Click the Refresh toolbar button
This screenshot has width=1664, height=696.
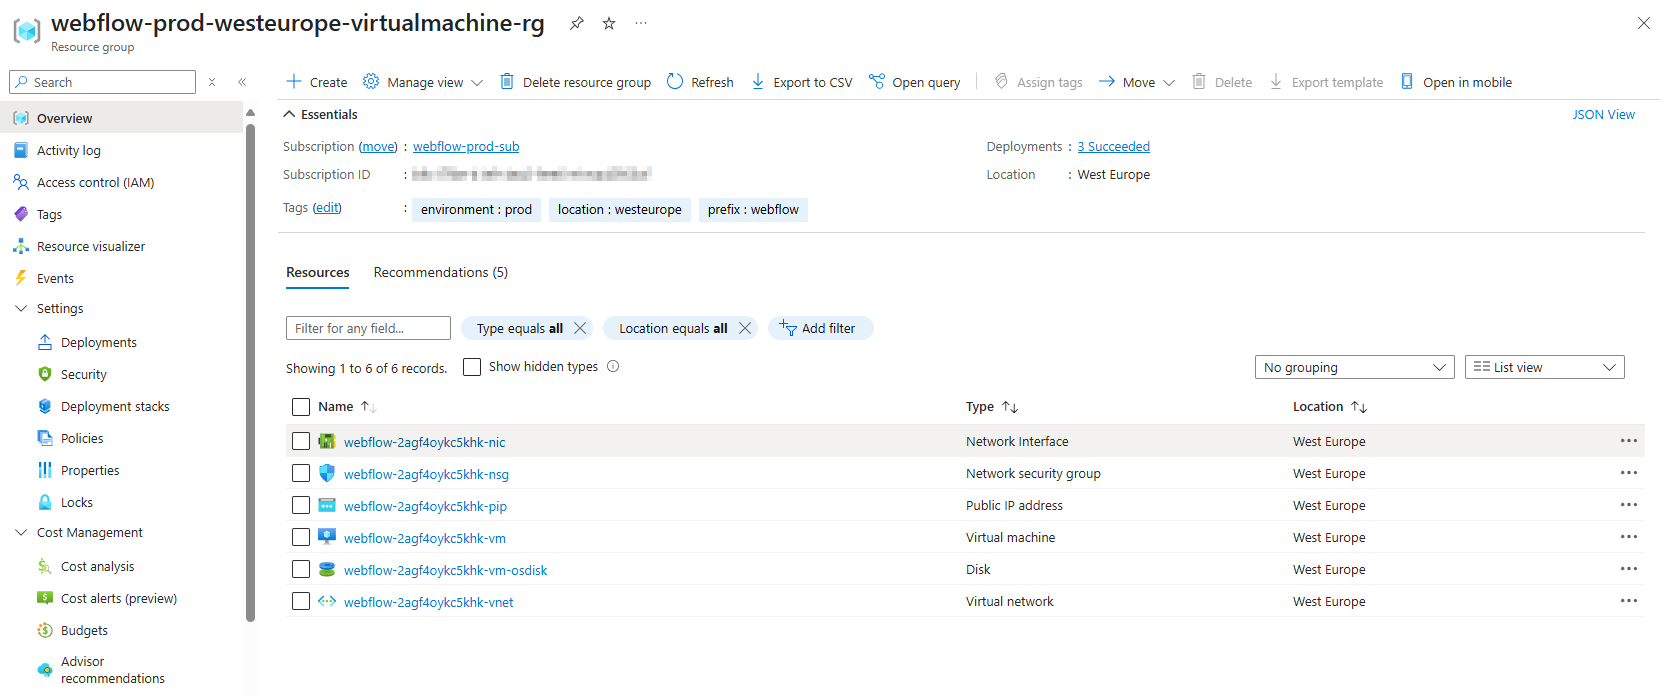pos(700,82)
